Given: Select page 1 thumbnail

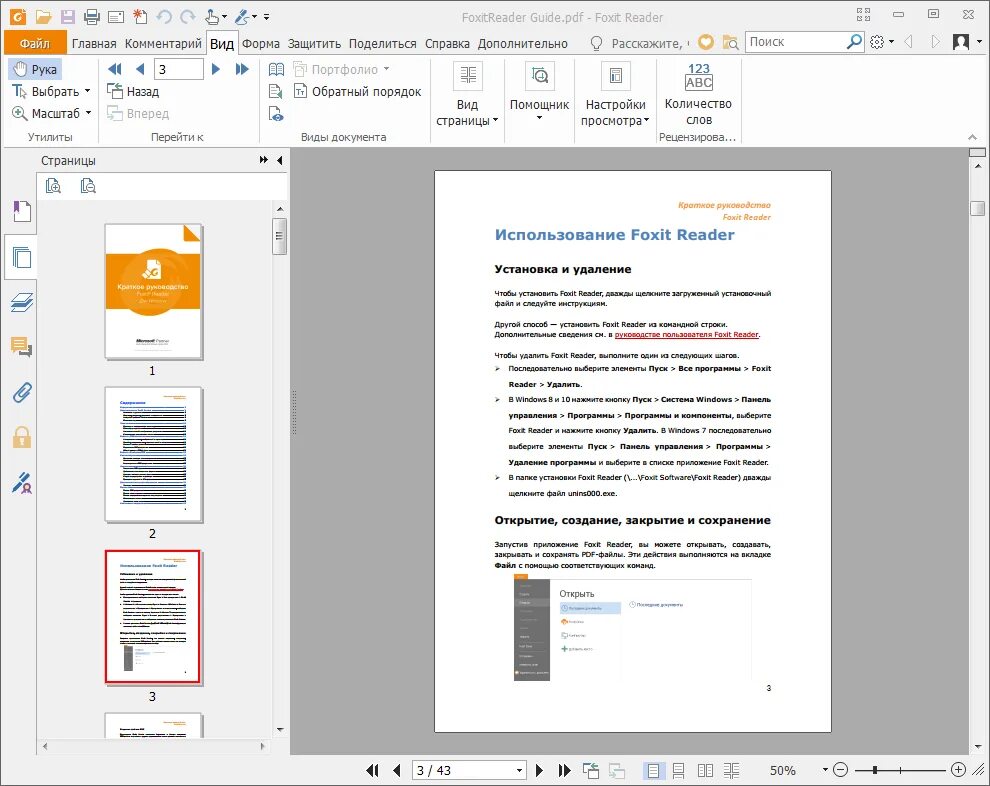Looking at the screenshot, I should click(x=153, y=292).
